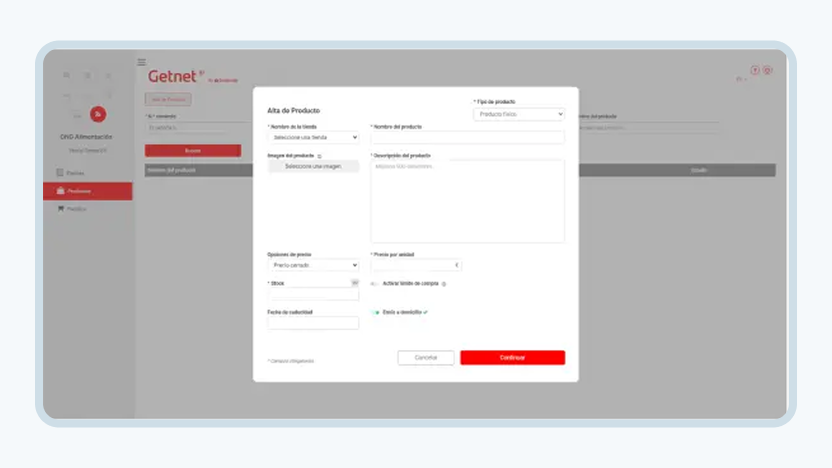Screen dimensions: 832x468
Task: Click info icon next to Activar límite de compra
Action: pyautogui.click(x=444, y=284)
